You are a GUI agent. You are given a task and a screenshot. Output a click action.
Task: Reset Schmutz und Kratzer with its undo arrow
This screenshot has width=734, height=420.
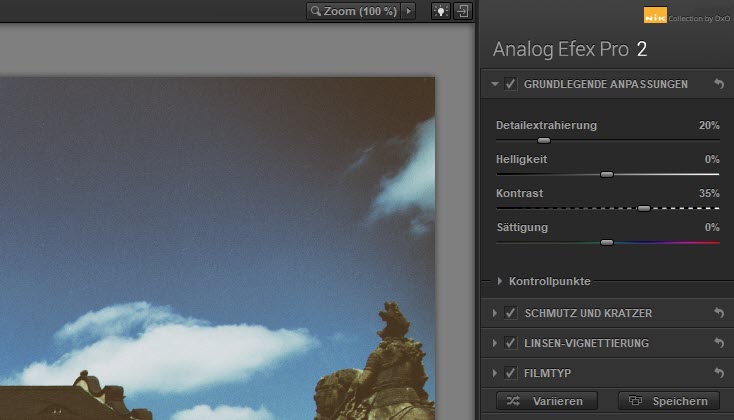click(719, 313)
